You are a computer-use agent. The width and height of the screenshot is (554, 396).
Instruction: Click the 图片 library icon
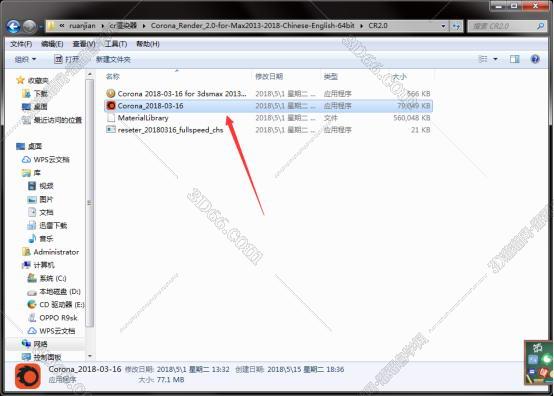click(32, 199)
